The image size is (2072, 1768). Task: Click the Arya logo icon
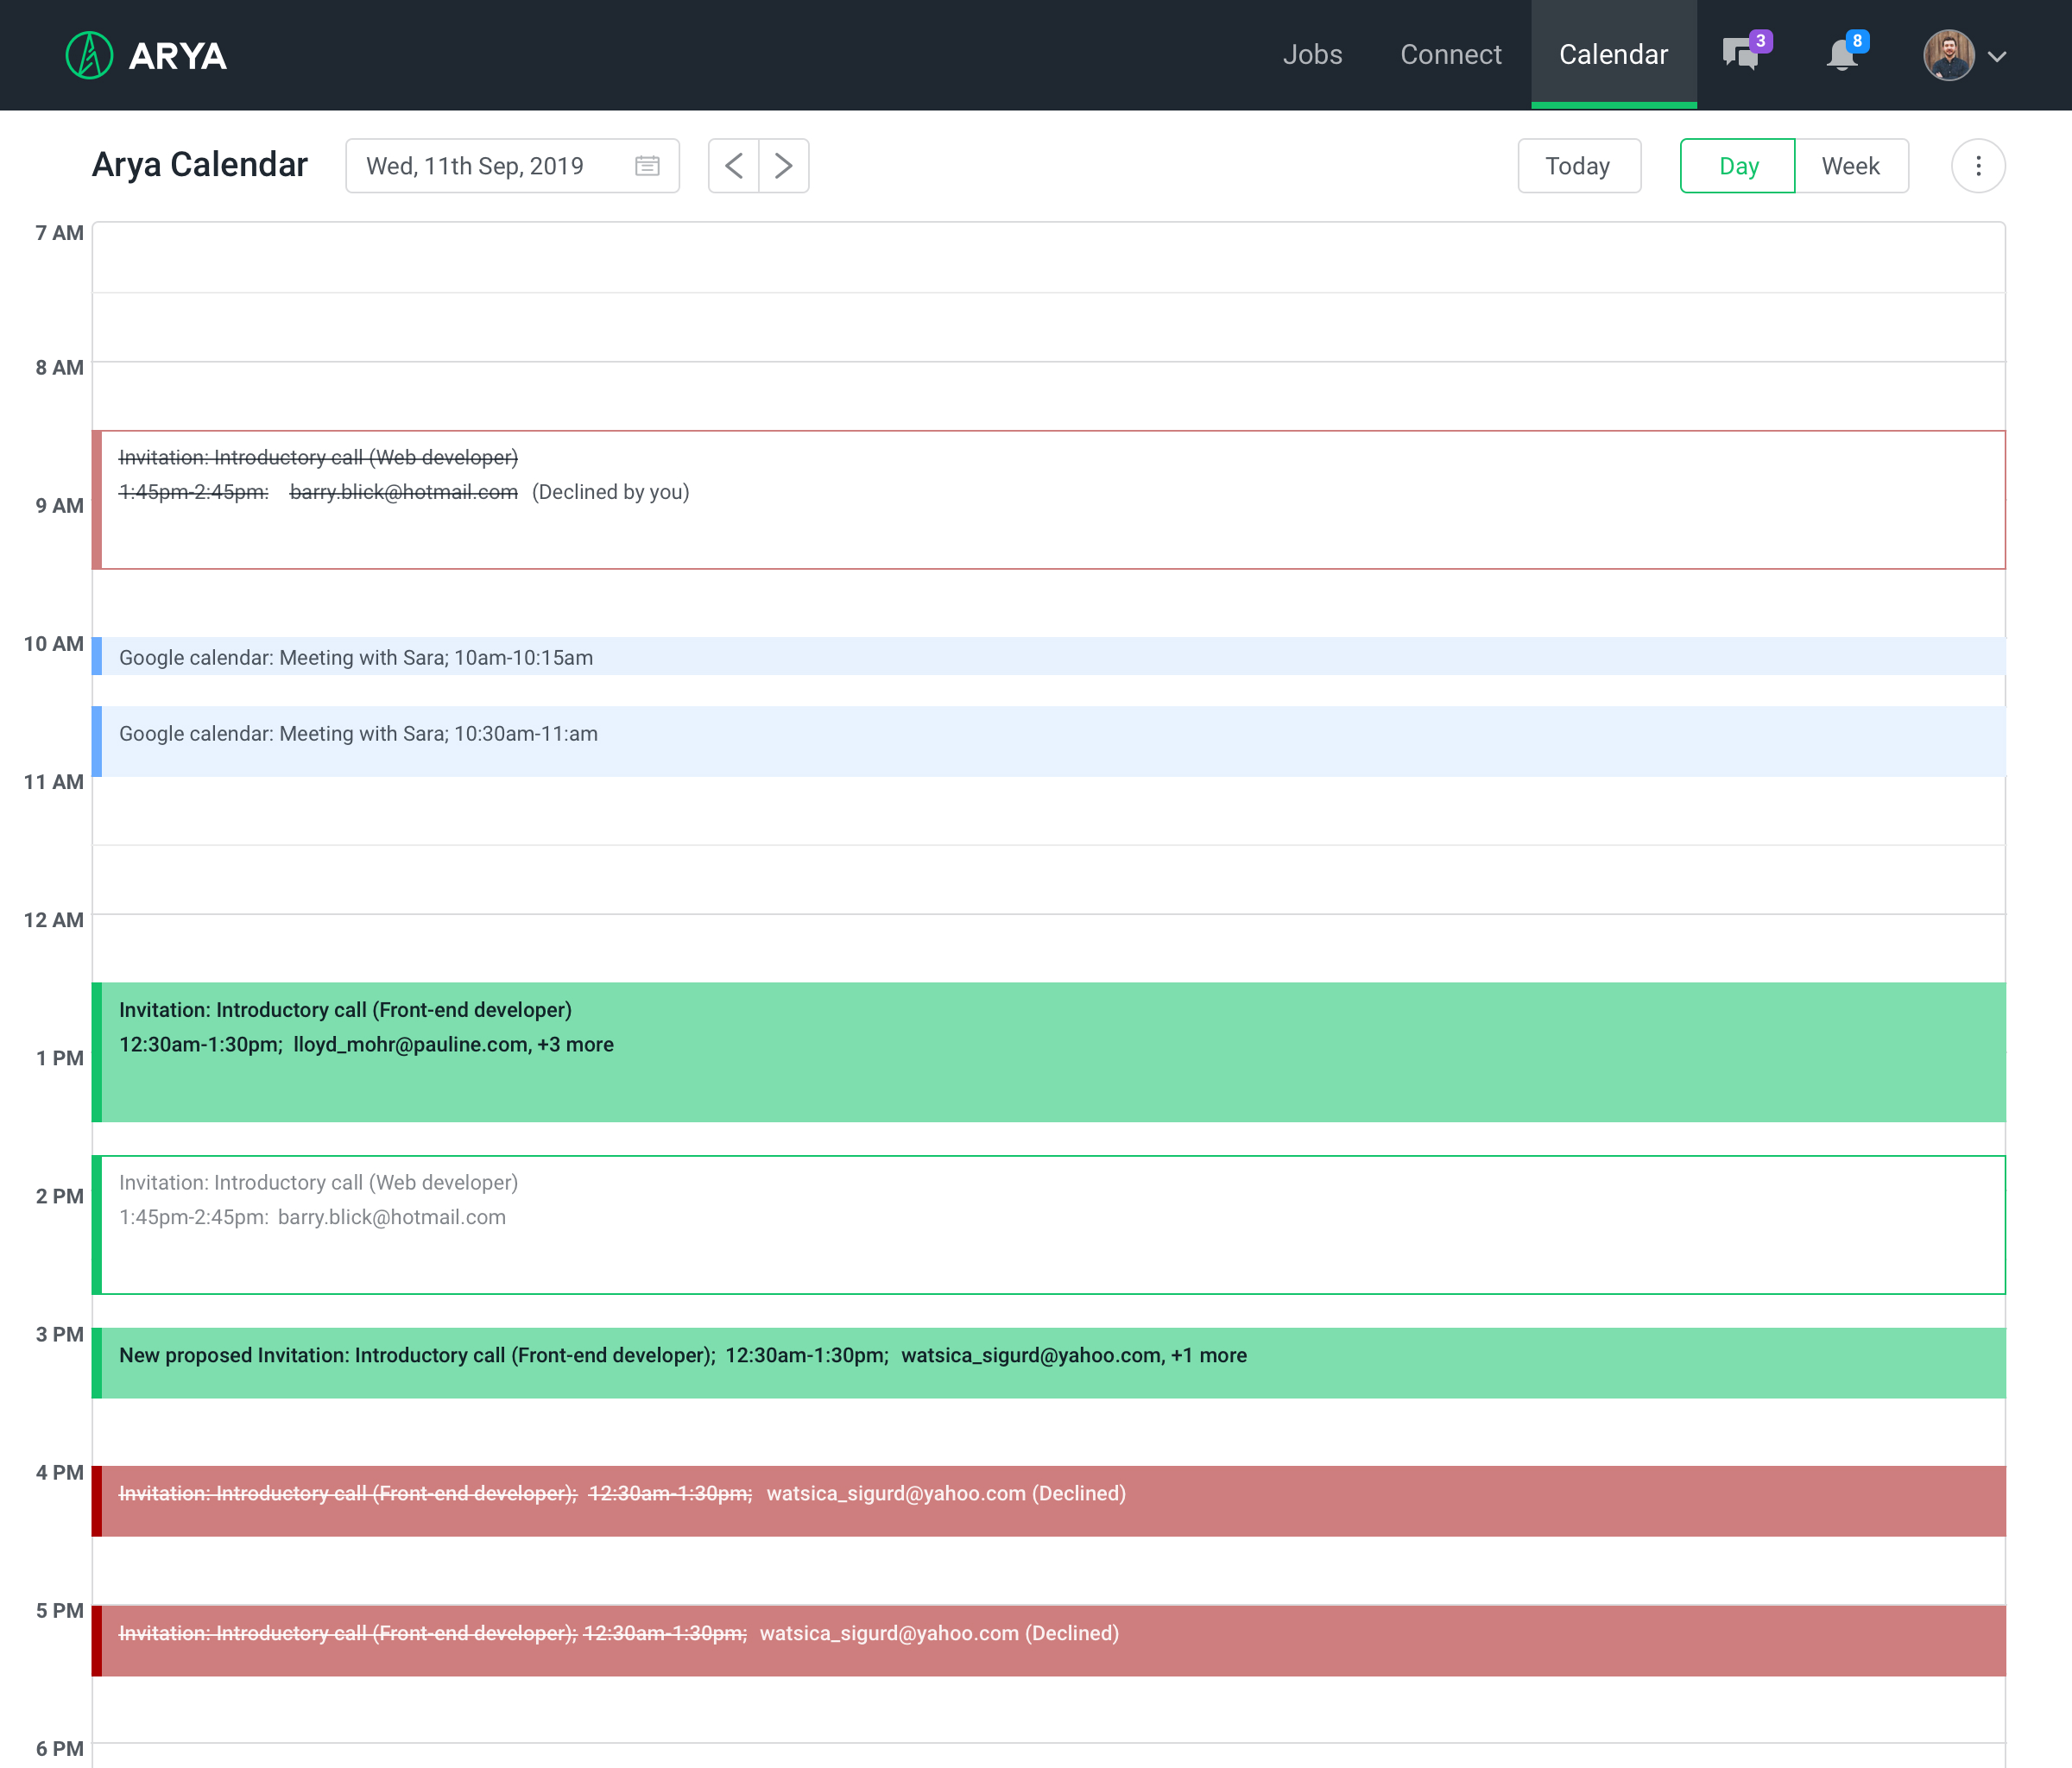coord(89,55)
